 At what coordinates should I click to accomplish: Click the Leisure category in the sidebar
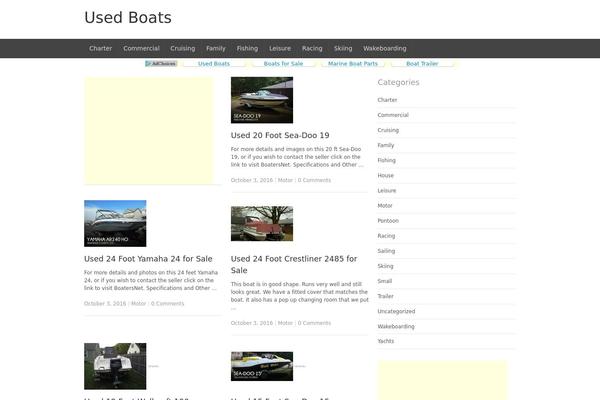387,191
